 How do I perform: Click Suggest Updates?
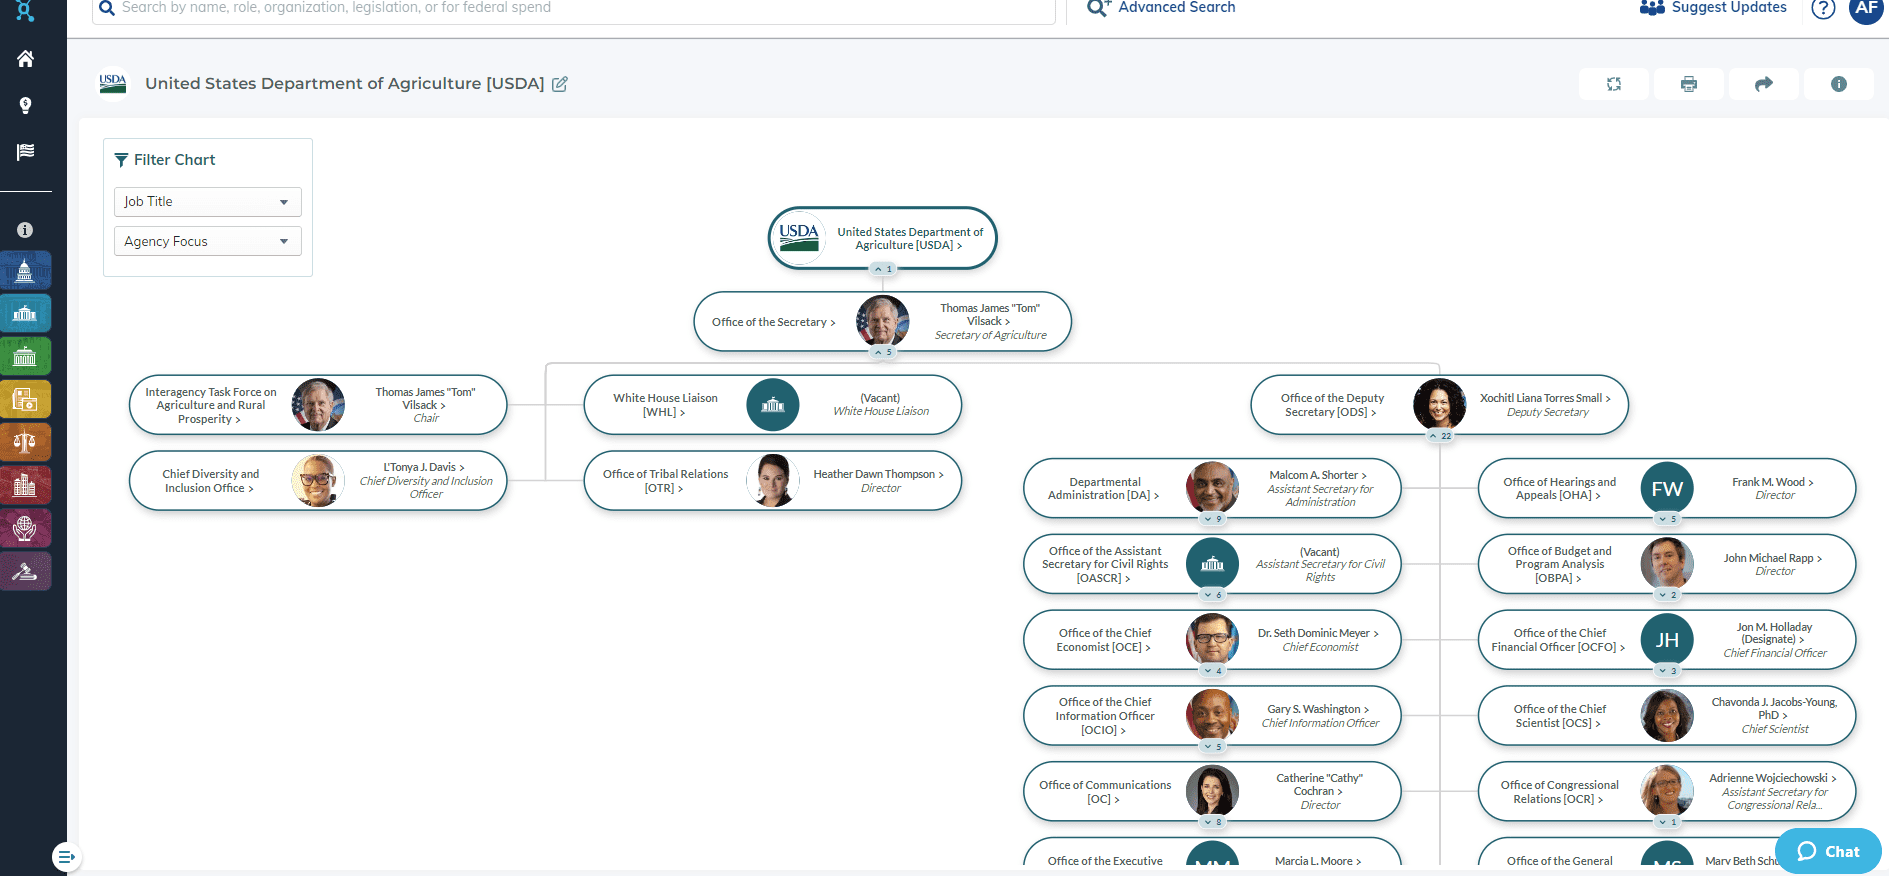[x=1713, y=8]
